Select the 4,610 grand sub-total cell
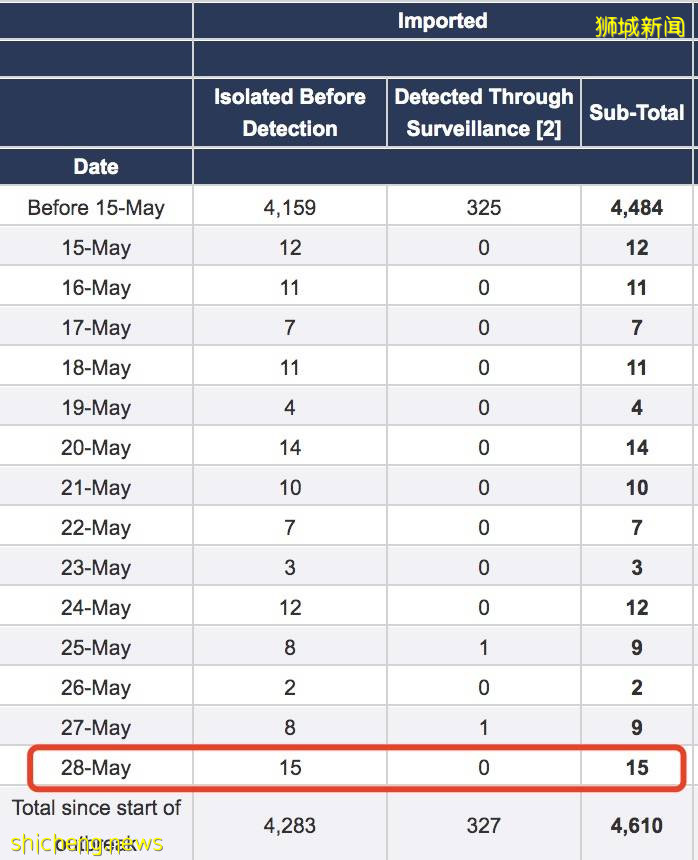This screenshot has width=698, height=860. point(637,826)
